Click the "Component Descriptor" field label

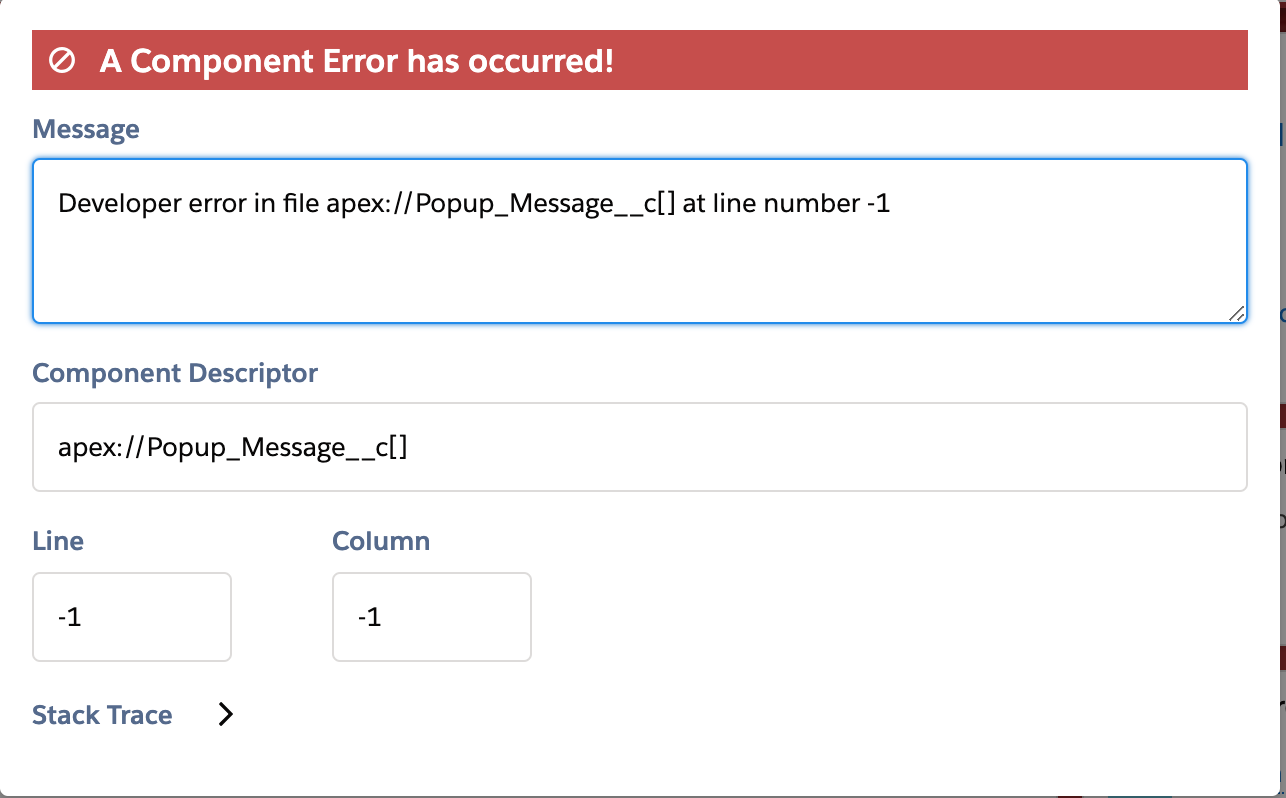(175, 373)
